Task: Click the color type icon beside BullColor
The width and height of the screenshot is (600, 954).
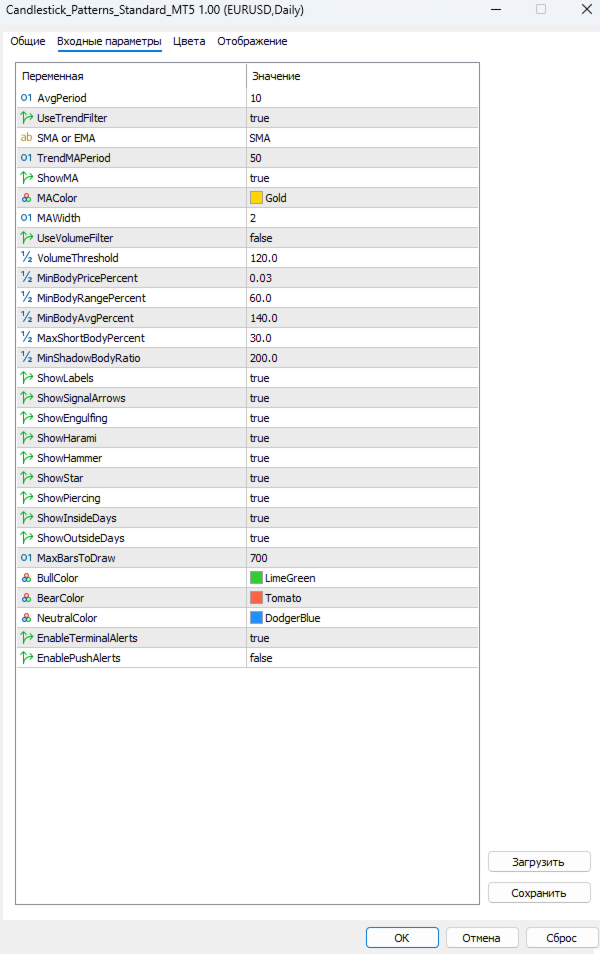Action: [26, 578]
